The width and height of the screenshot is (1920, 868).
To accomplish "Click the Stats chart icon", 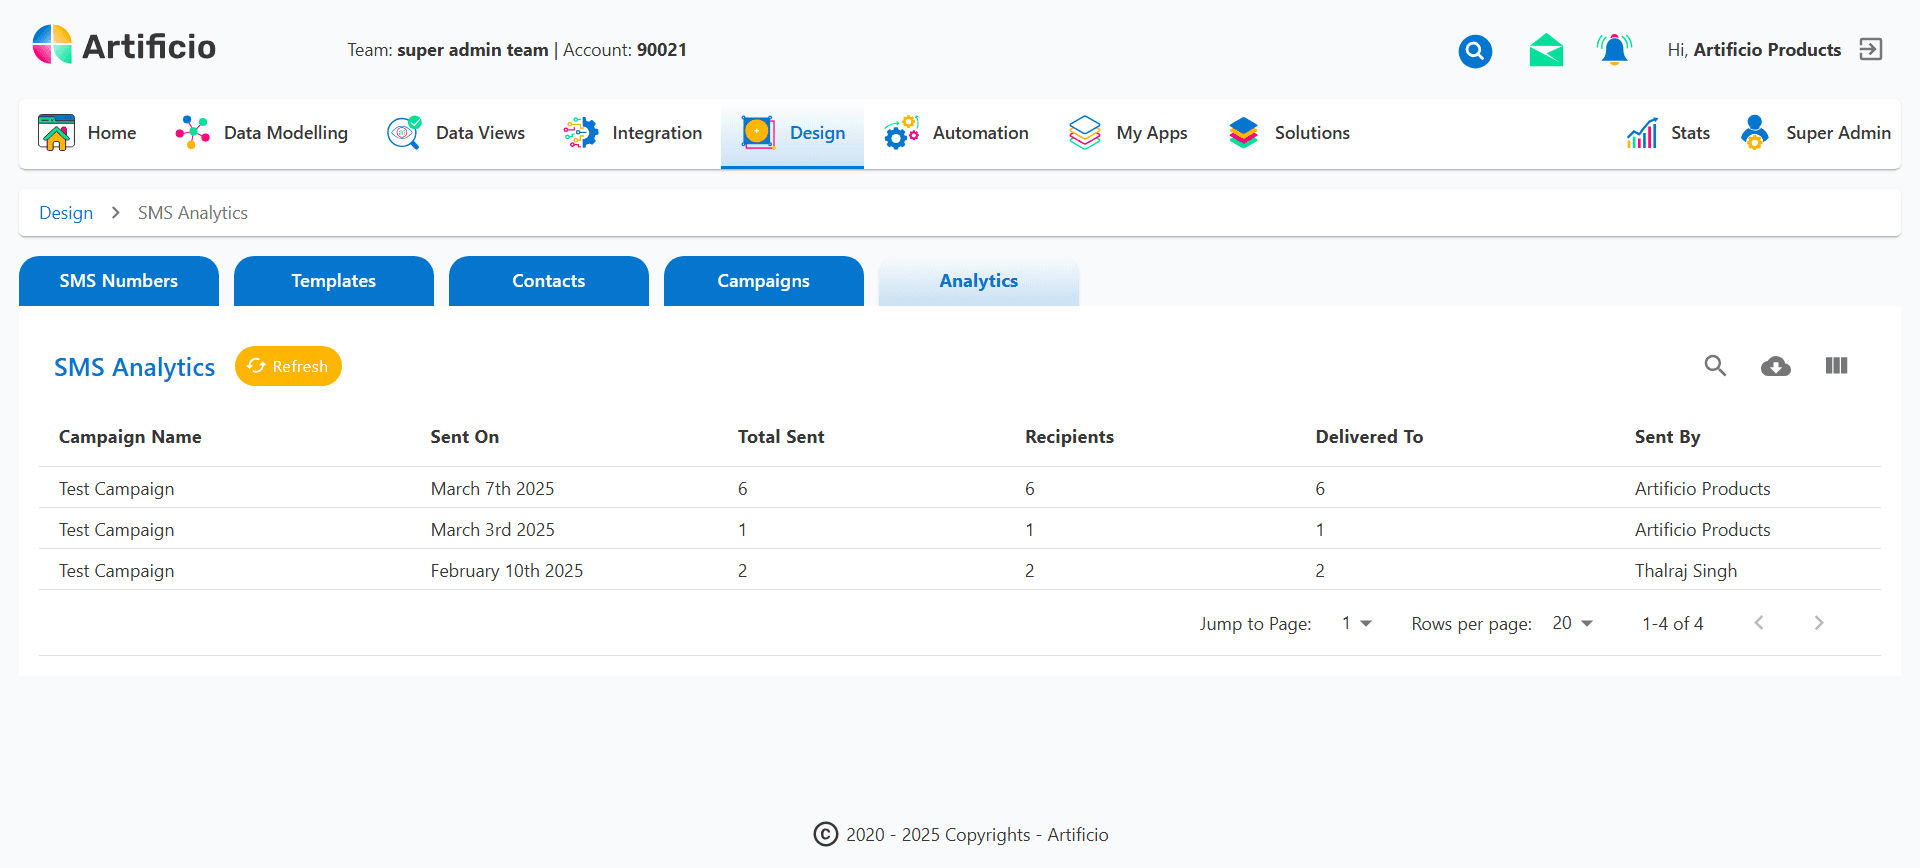I will pos(1642,133).
